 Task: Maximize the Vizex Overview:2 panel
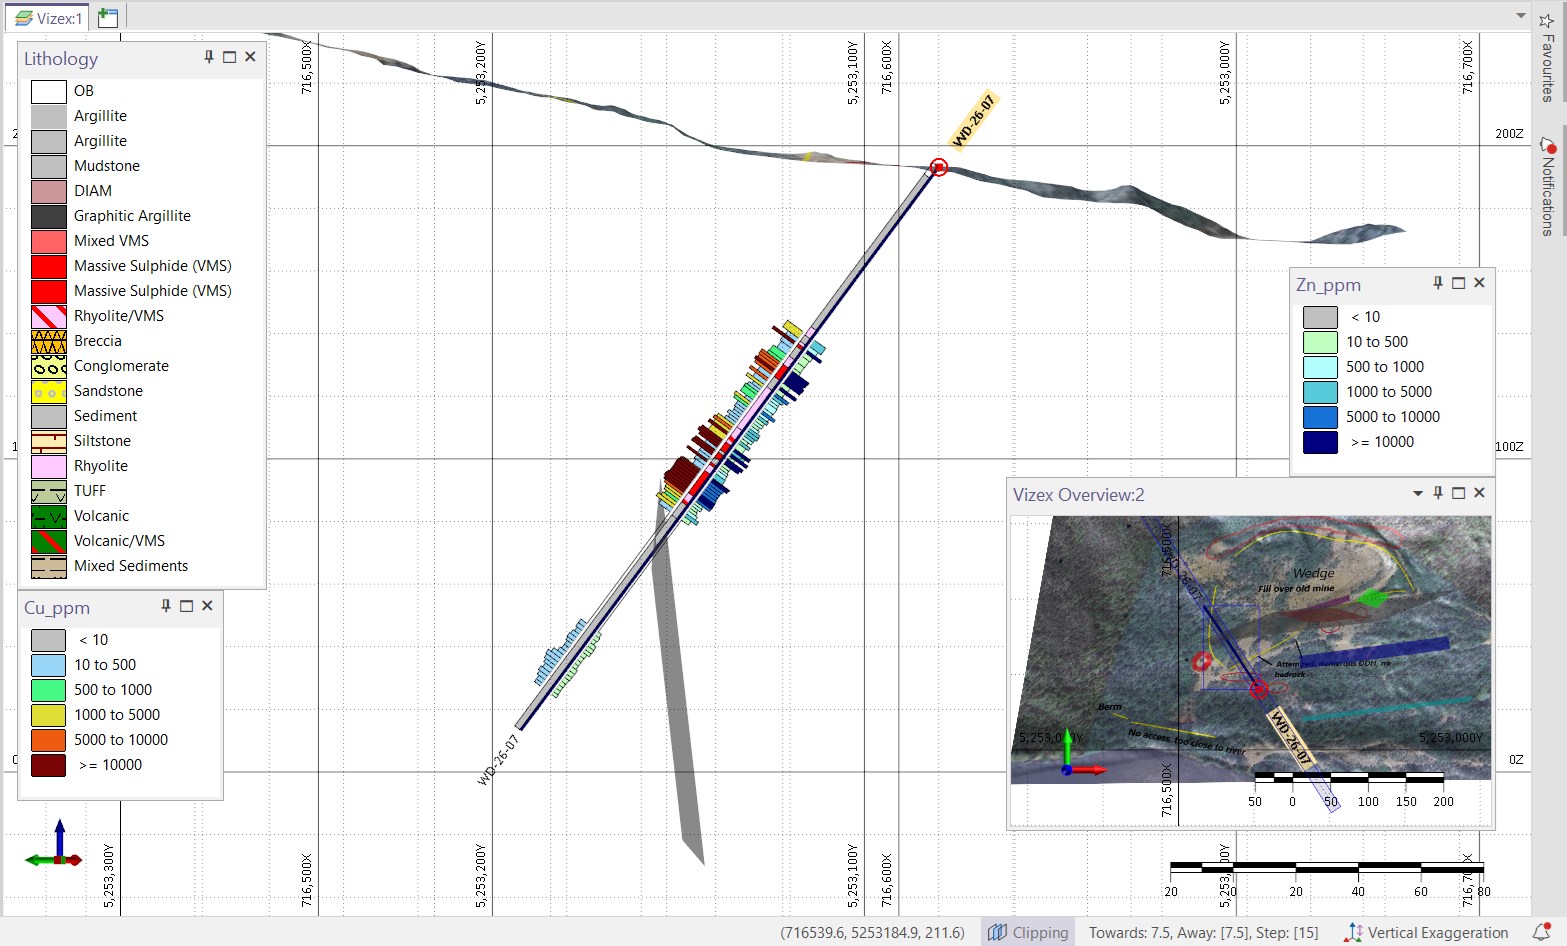[x=1458, y=493]
